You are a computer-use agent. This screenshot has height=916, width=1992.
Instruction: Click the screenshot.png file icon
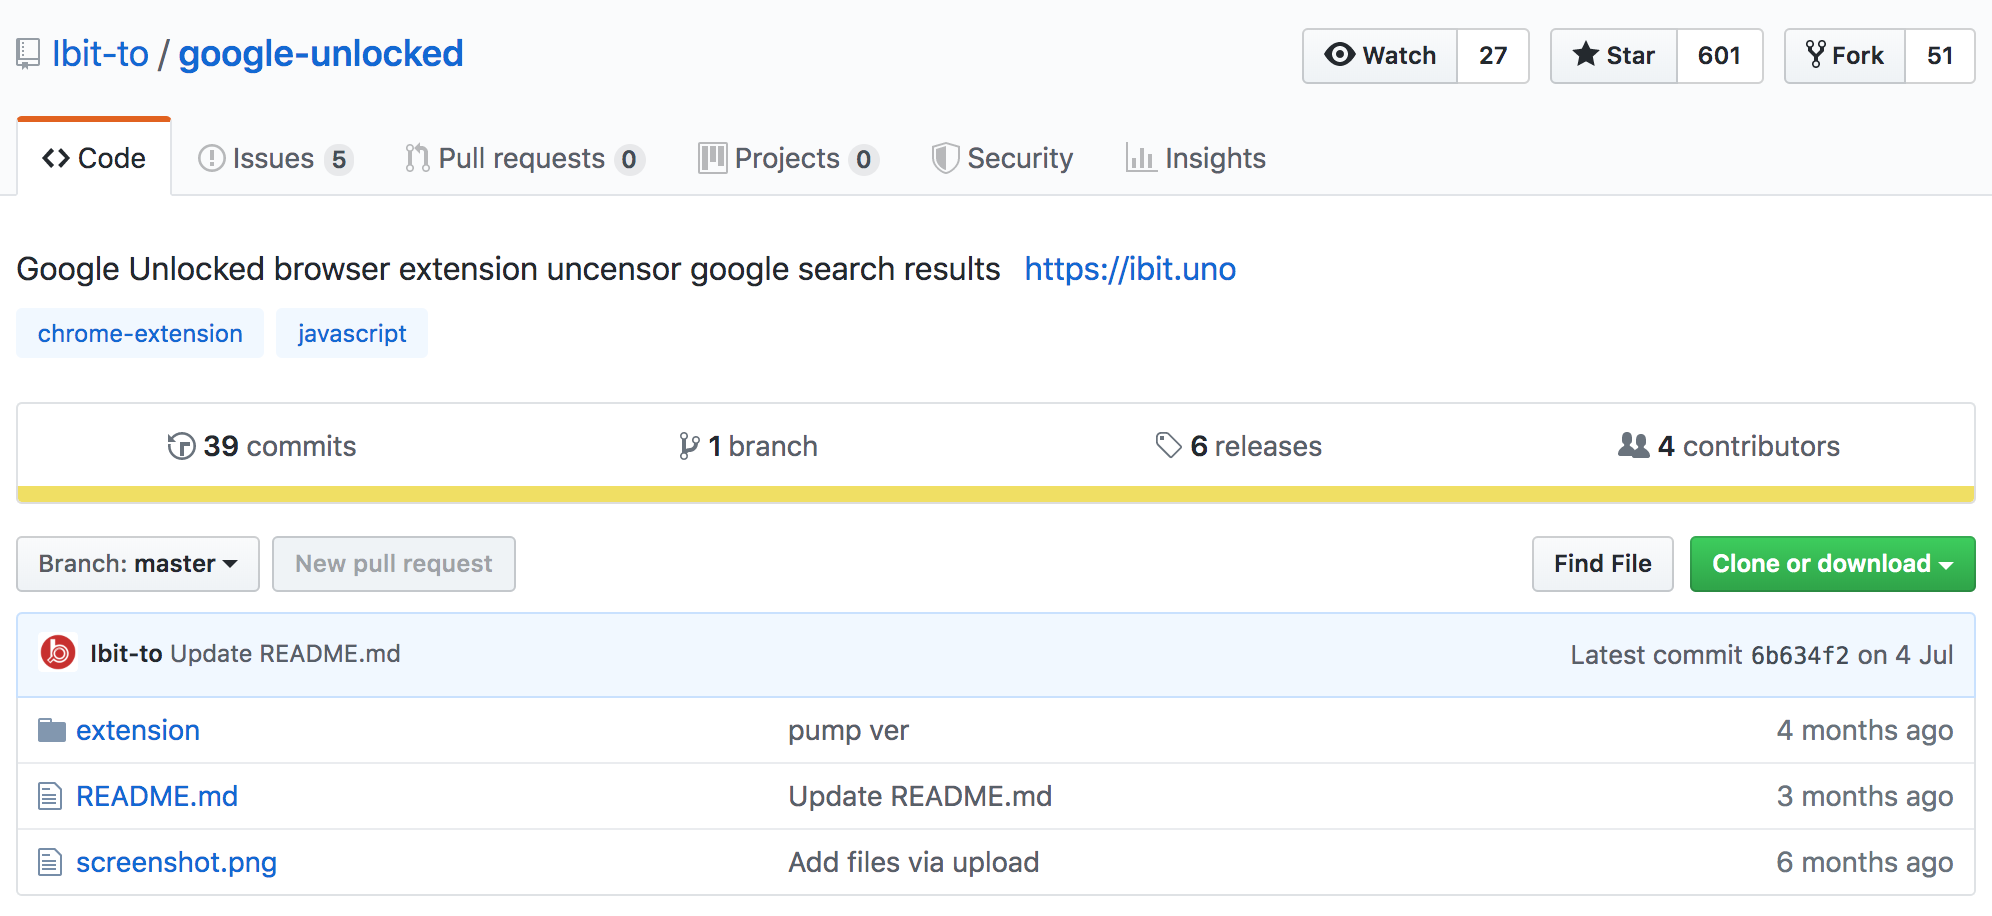pos(50,862)
